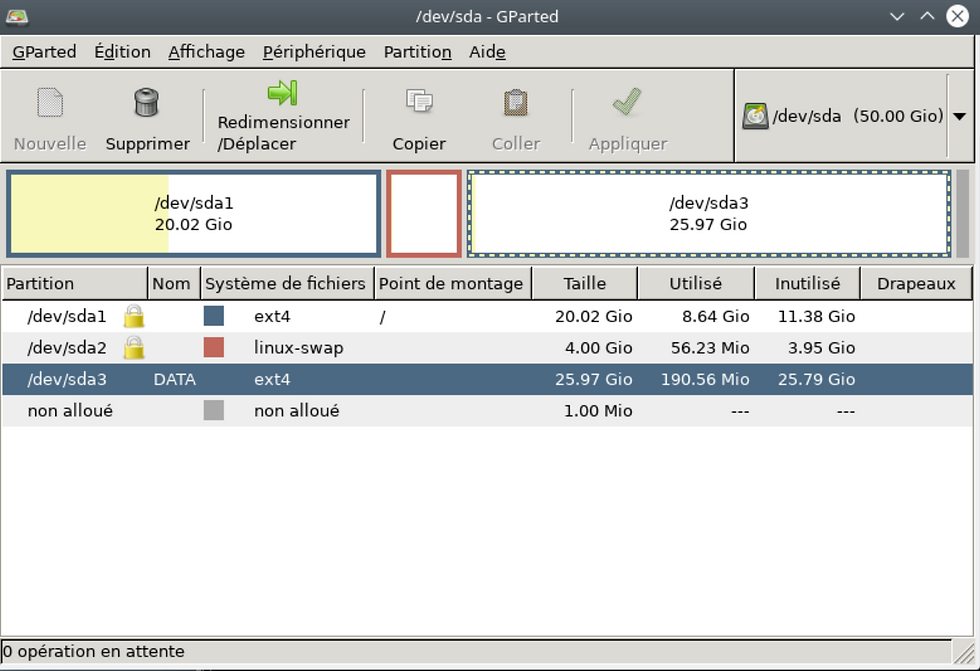Click the gray non alloué color swatch
The width and height of the screenshot is (980, 671).
[x=214, y=410]
